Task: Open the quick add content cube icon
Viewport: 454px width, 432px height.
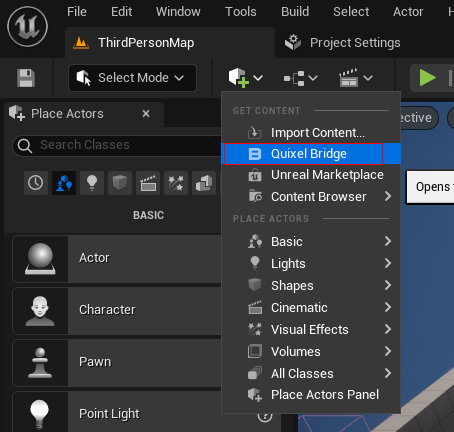Action: [x=238, y=78]
